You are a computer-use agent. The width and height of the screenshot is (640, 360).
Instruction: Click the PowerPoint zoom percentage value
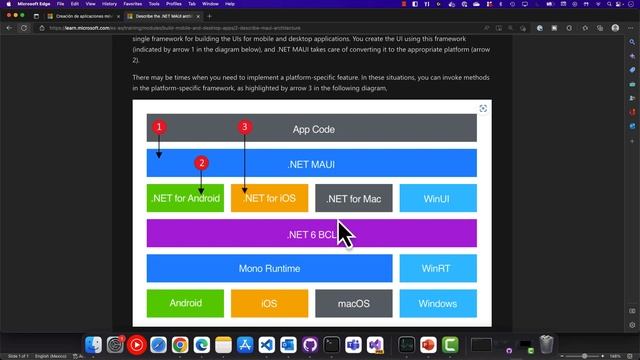[615, 356]
